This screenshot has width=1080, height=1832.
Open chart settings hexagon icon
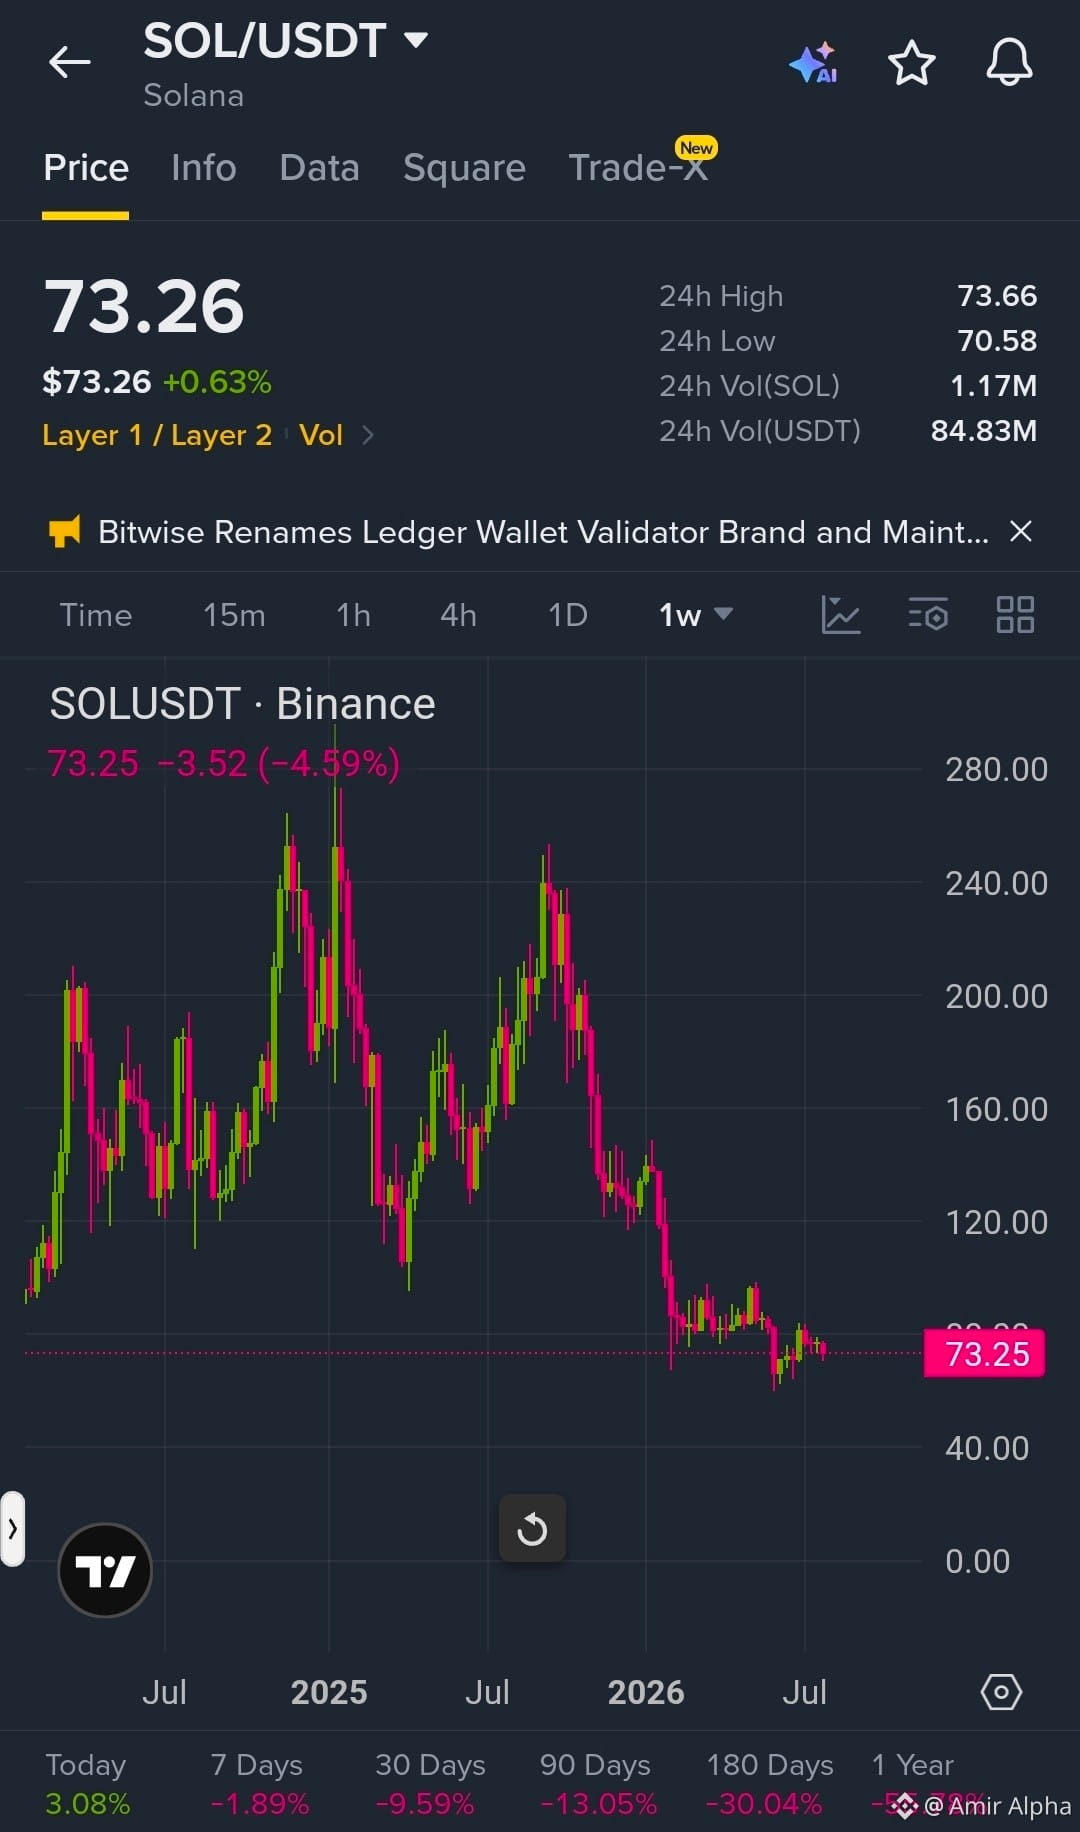pos(1001,1692)
